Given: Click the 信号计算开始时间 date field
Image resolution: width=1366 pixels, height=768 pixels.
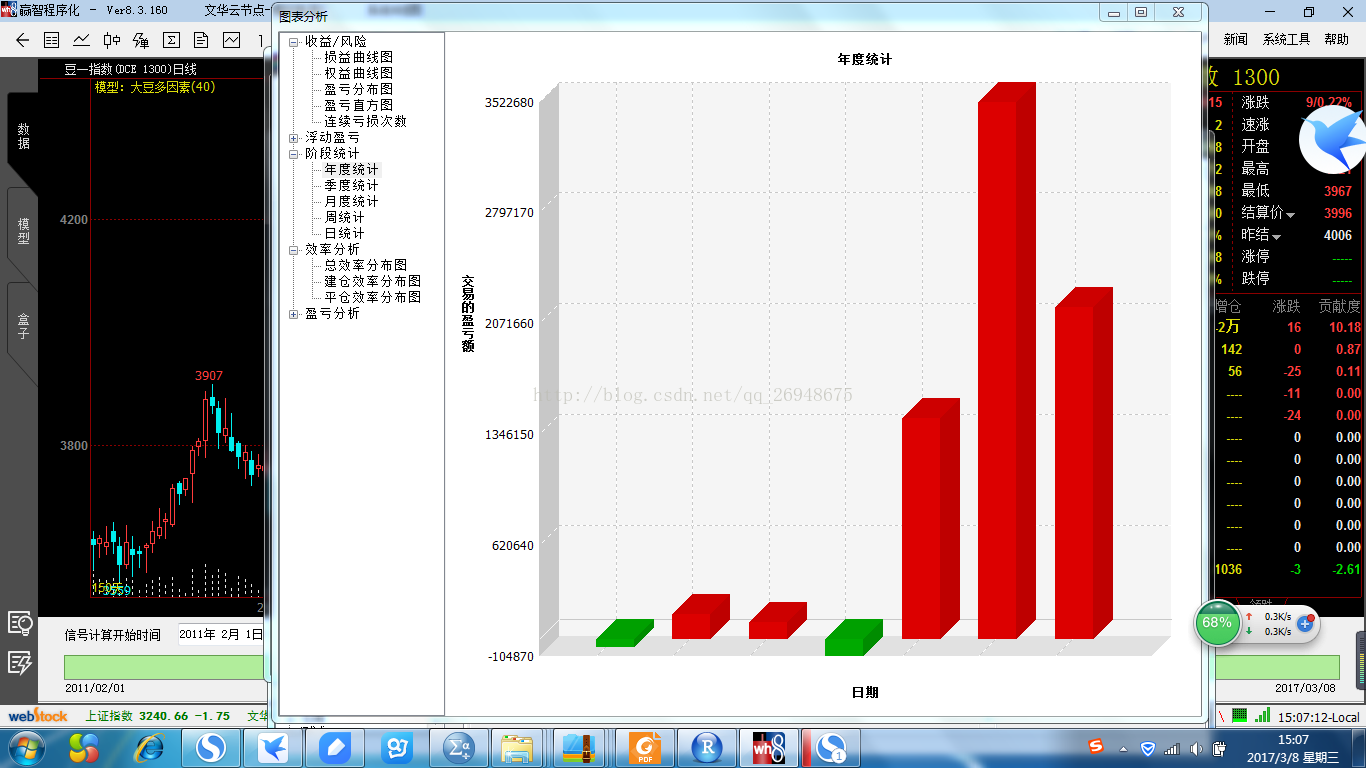Looking at the screenshot, I should pos(222,634).
